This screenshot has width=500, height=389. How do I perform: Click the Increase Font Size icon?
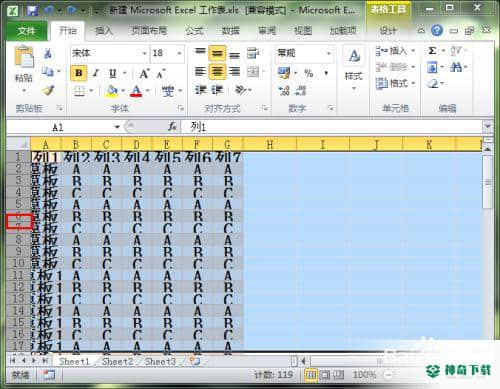pyautogui.click(x=144, y=73)
